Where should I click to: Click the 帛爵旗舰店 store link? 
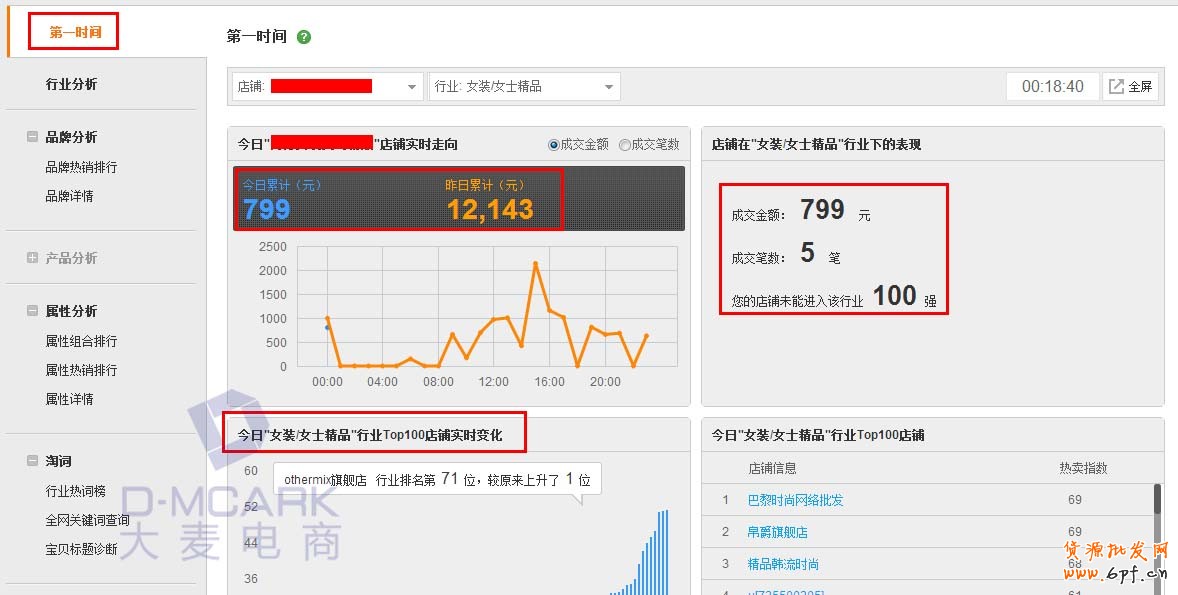pyautogui.click(x=777, y=532)
